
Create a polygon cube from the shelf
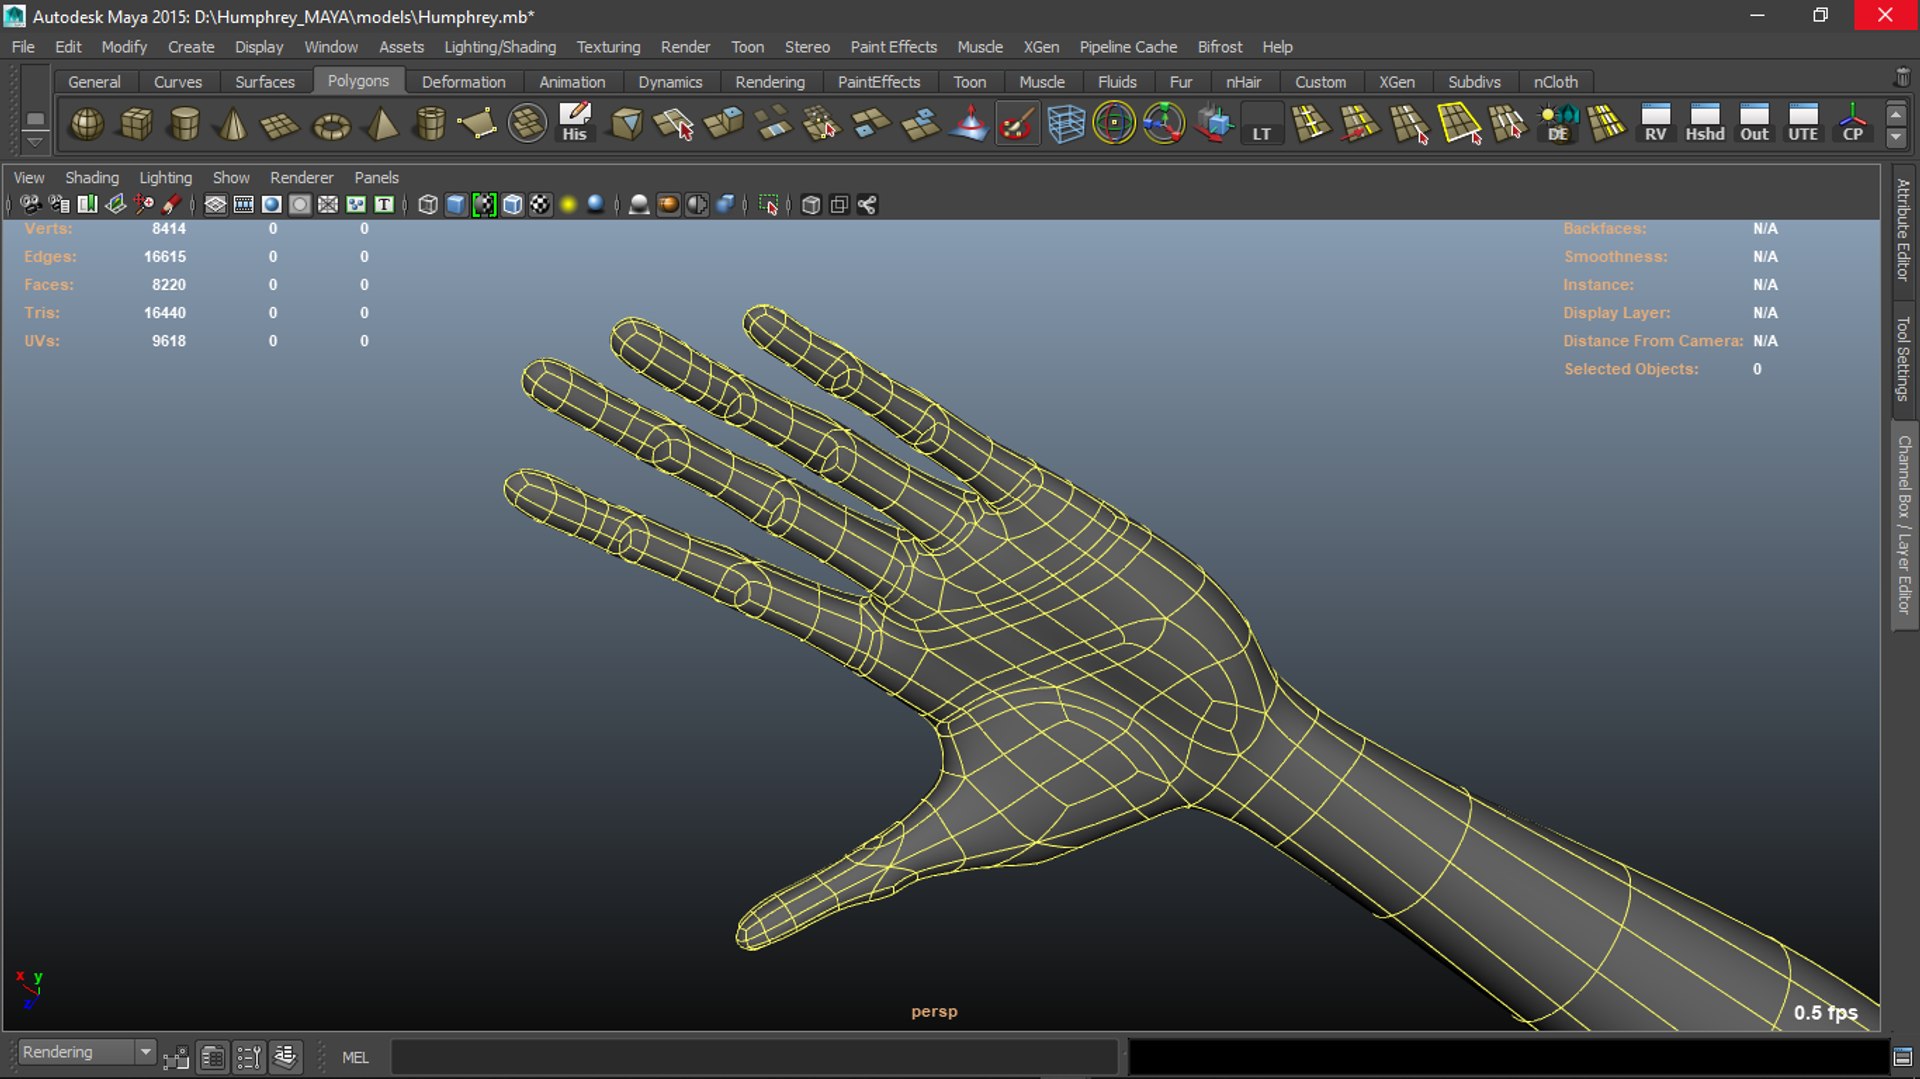pyautogui.click(x=136, y=124)
